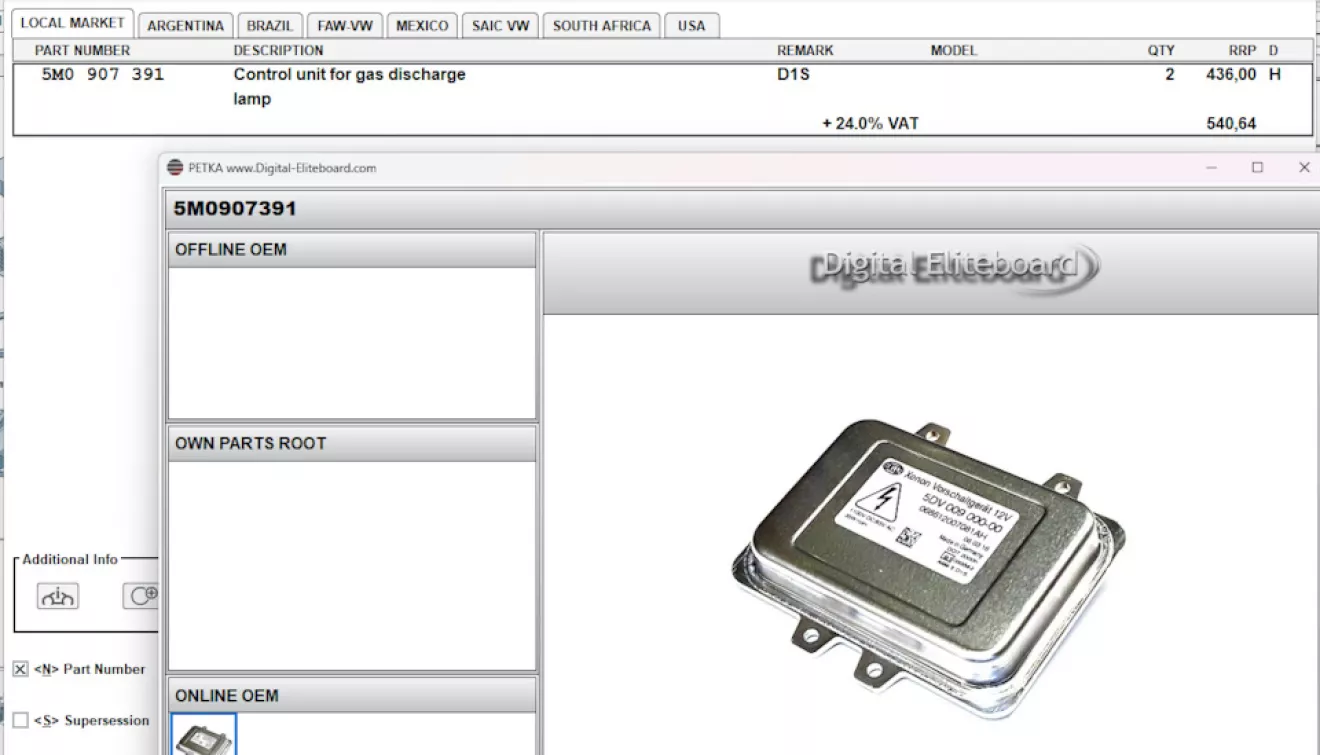Select the ballast thumbnail under ONLINE OEM
Viewport: 1320px width, 755px height.
[204, 735]
